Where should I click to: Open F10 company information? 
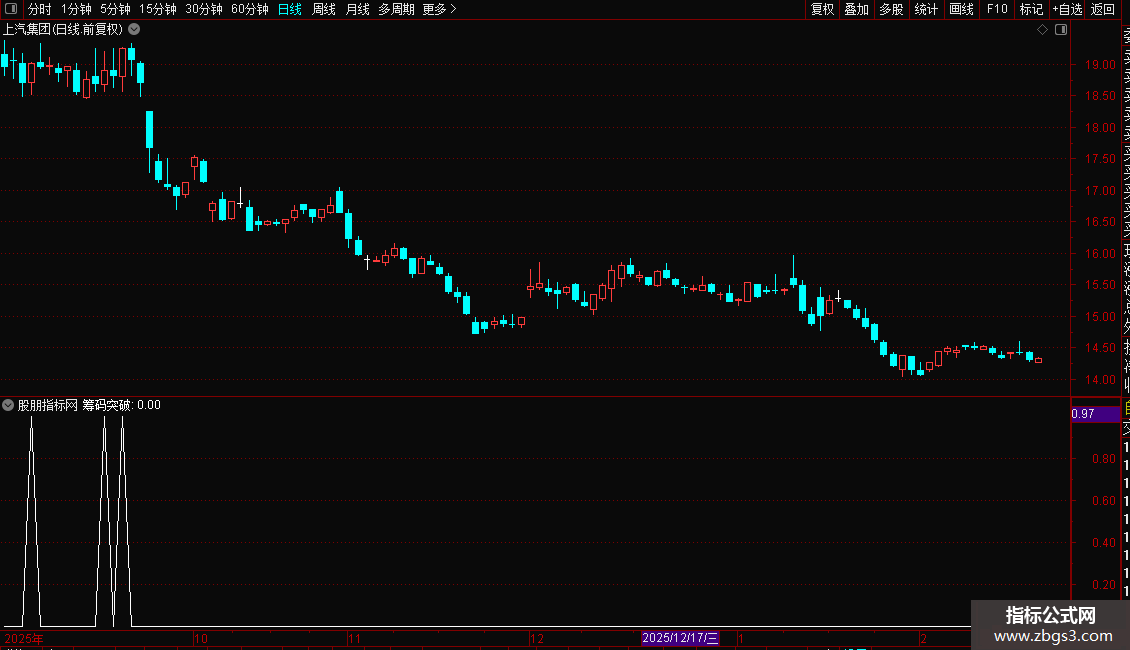coord(997,9)
